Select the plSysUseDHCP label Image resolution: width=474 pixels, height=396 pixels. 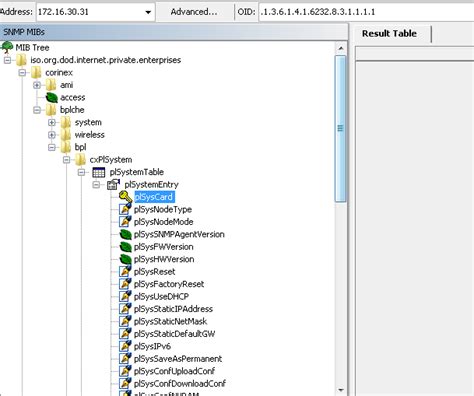click(x=161, y=296)
